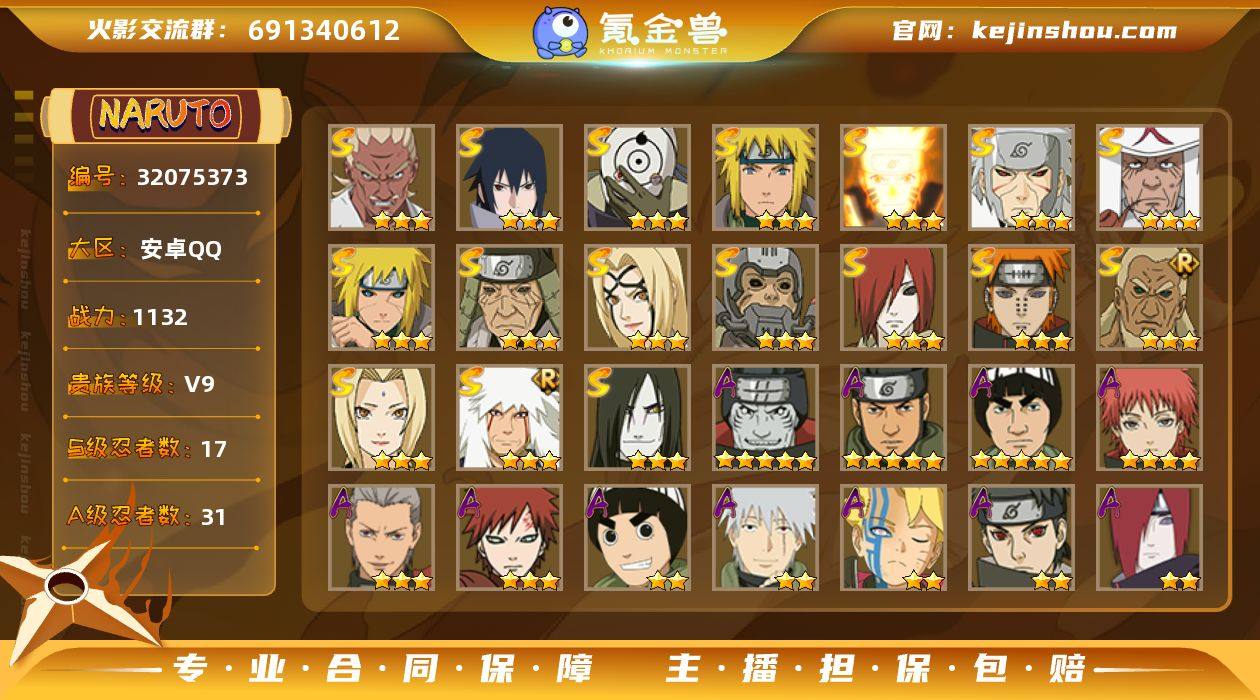Open the glowing Nine-Tails Chakra Naruto portrait
Viewport: 1260px width, 700px height.
point(894,177)
